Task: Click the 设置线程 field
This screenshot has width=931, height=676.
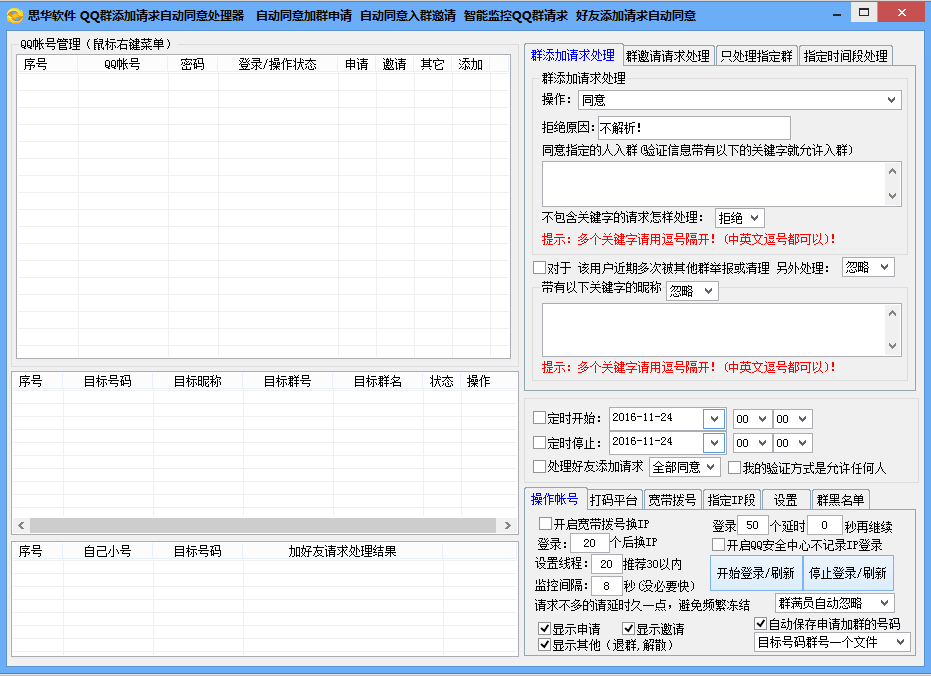Action: (x=606, y=564)
